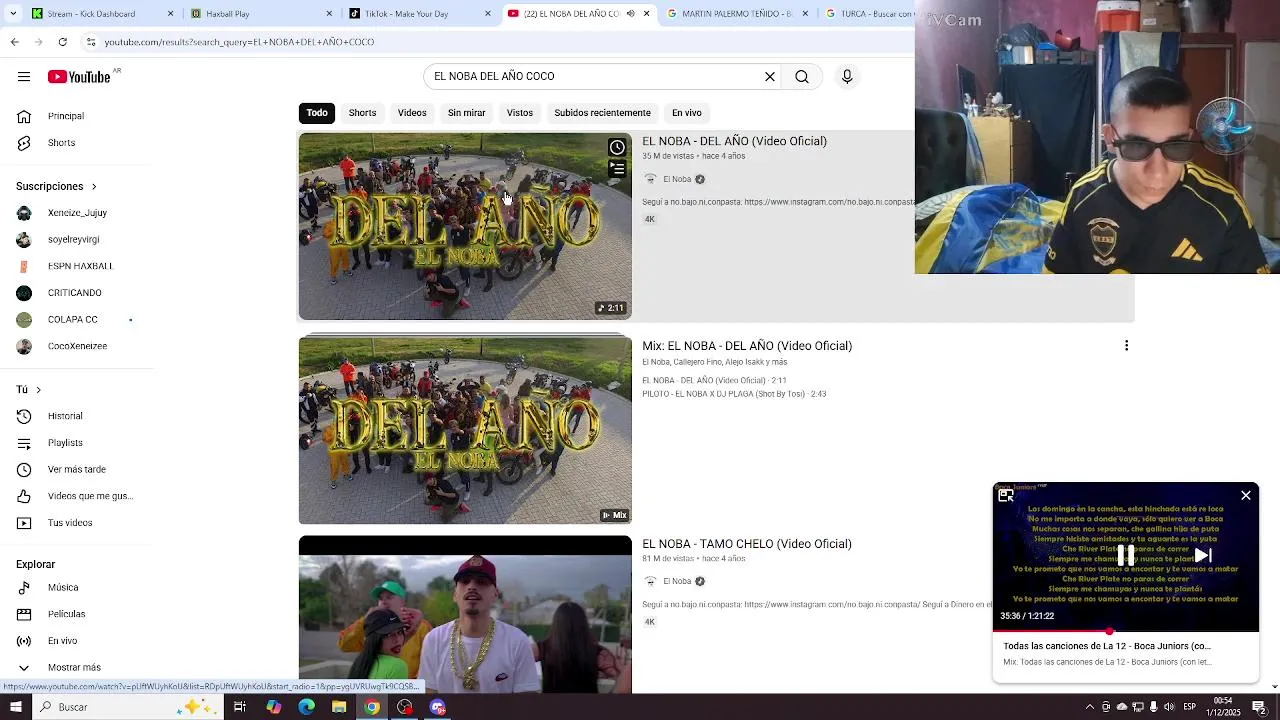
Task: Open Task View on the taskbar
Action: coord(239,707)
